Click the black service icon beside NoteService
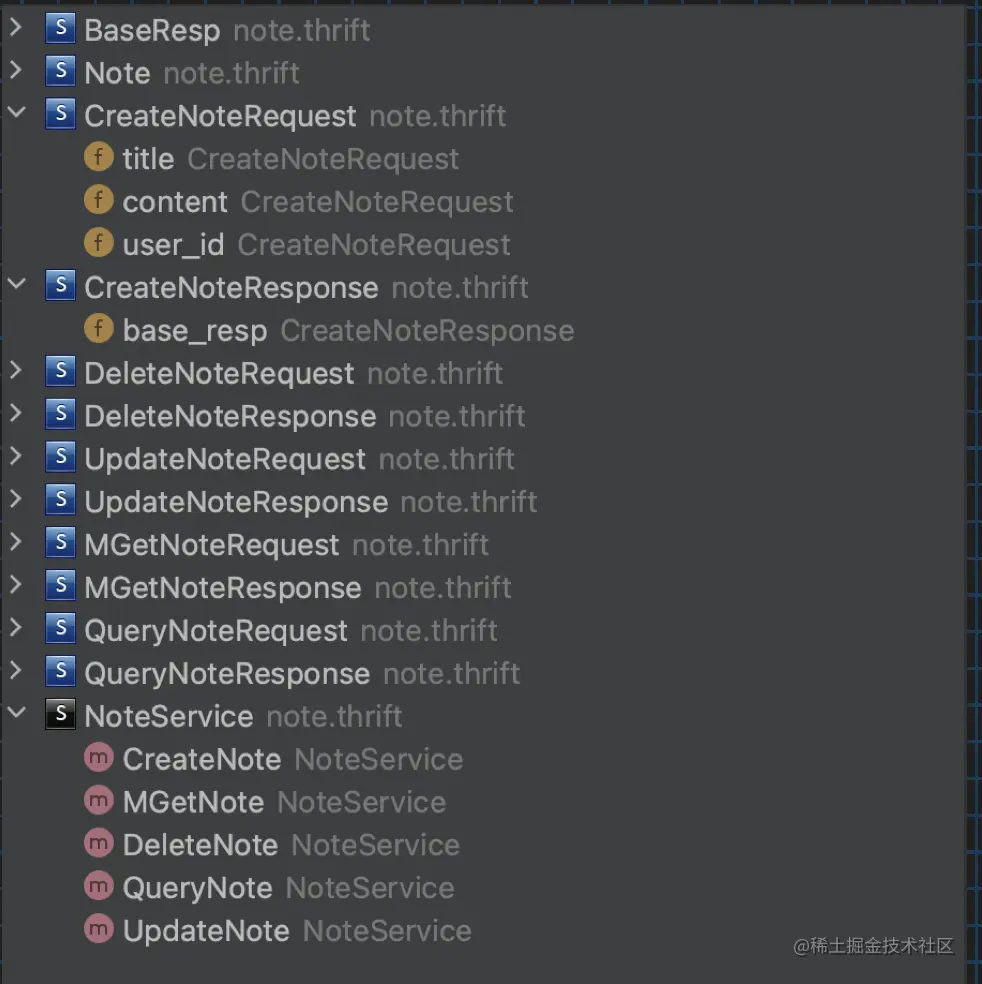Image resolution: width=982 pixels, height=984 pixels. coord(60,715)
